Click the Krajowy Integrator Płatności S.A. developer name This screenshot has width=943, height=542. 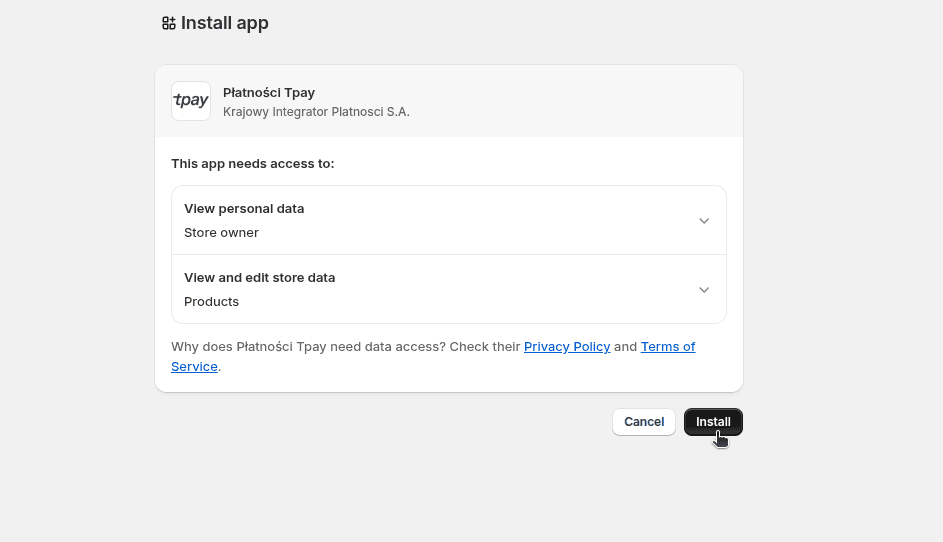pyautogui.click(x=316, y=112)
